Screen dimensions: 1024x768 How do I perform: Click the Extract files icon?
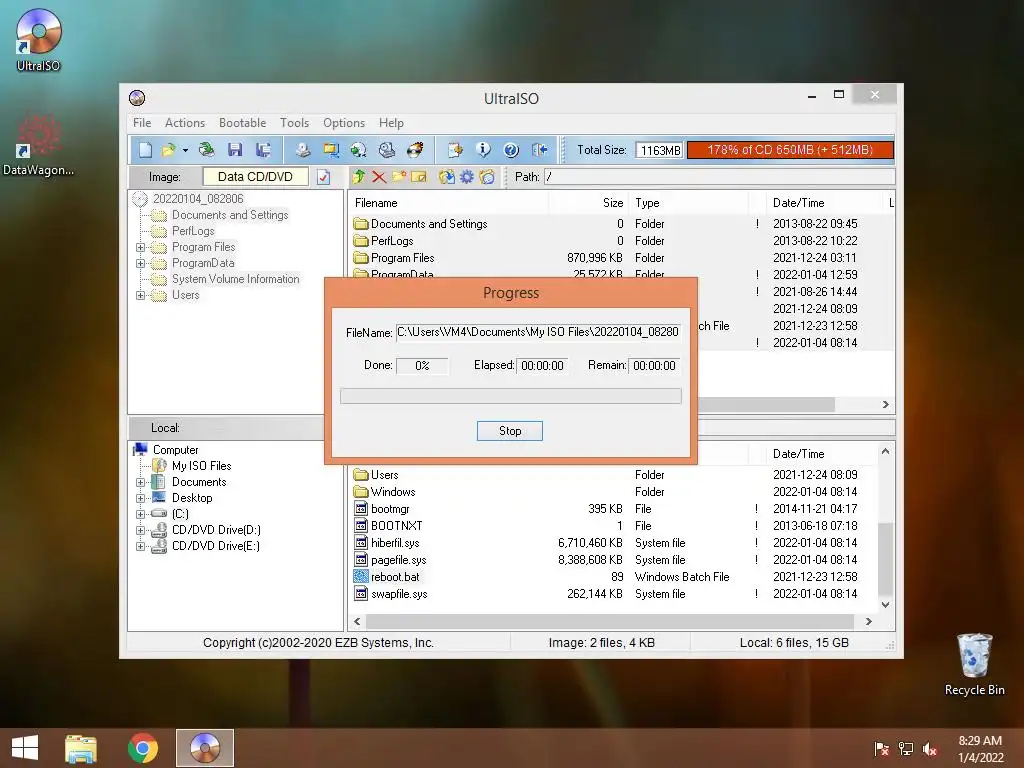447,177
